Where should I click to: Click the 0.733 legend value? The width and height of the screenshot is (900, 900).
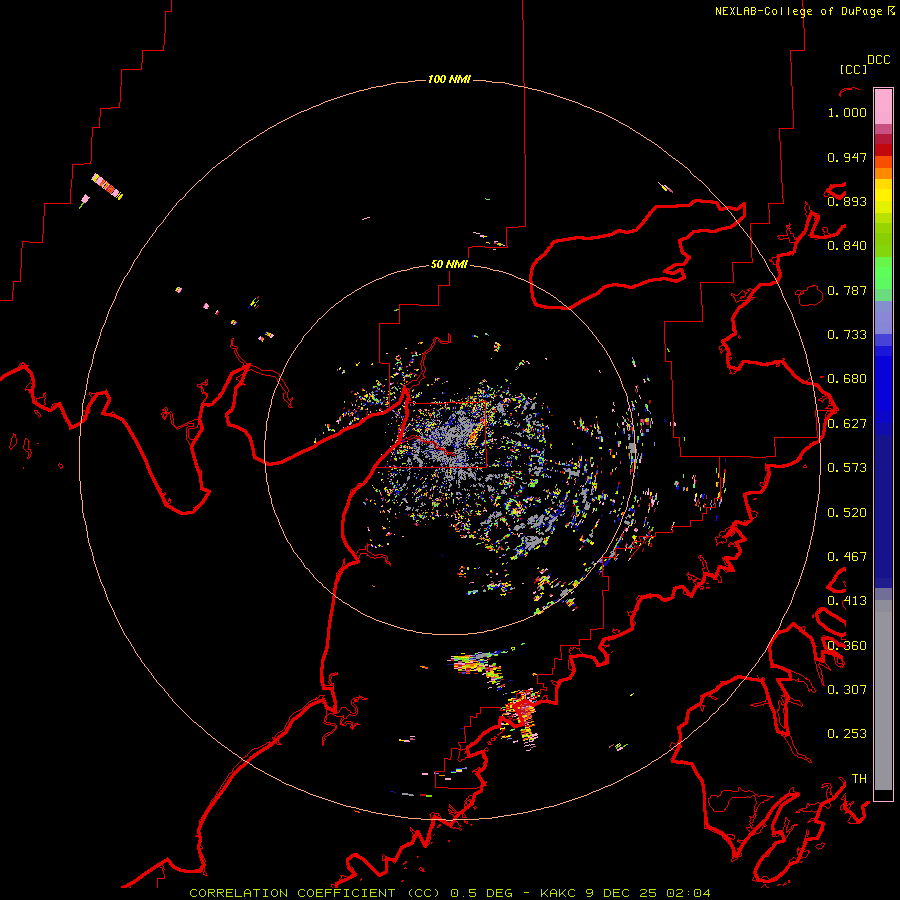(847, 335)
